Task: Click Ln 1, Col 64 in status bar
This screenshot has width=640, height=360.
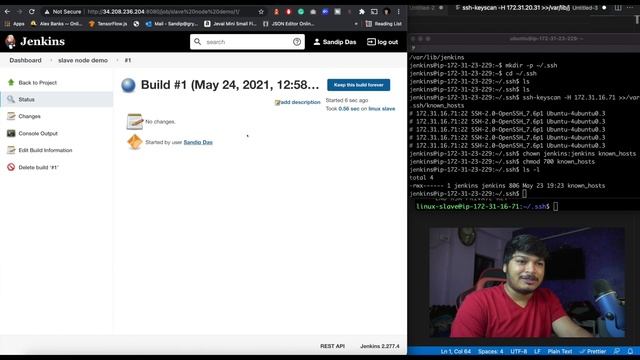Action: [456, 351]
